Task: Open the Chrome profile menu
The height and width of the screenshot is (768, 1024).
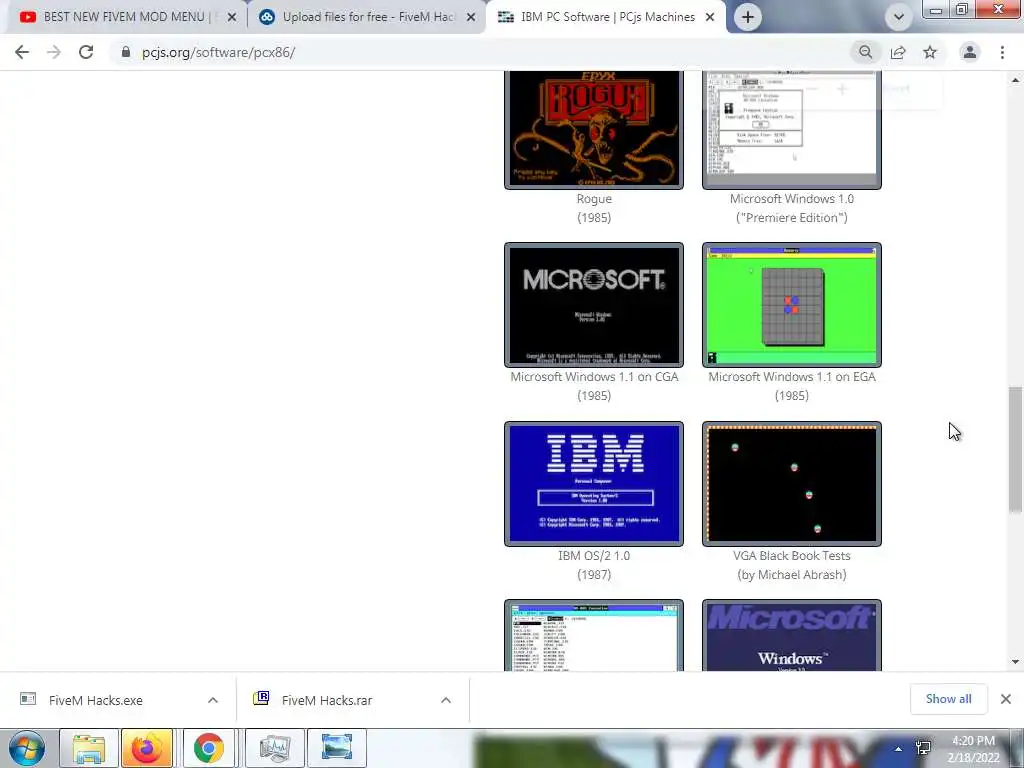Action: 970,52
